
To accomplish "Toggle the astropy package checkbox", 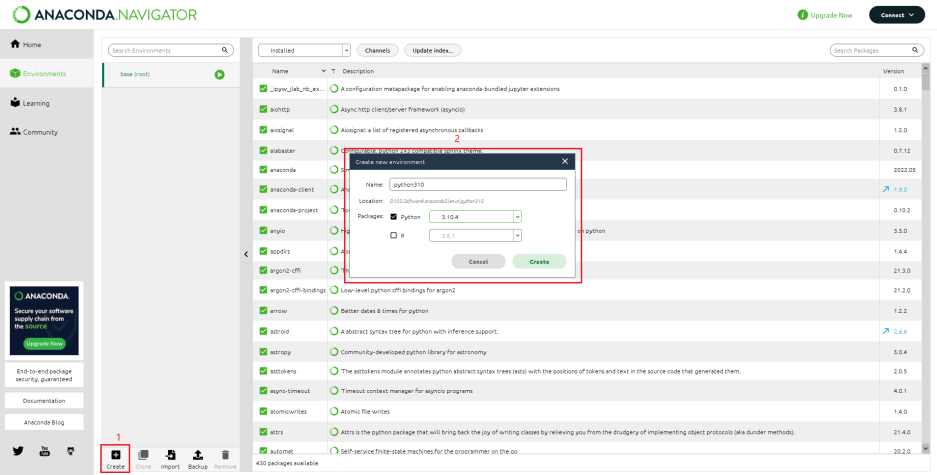I will [x=264, y=351].
